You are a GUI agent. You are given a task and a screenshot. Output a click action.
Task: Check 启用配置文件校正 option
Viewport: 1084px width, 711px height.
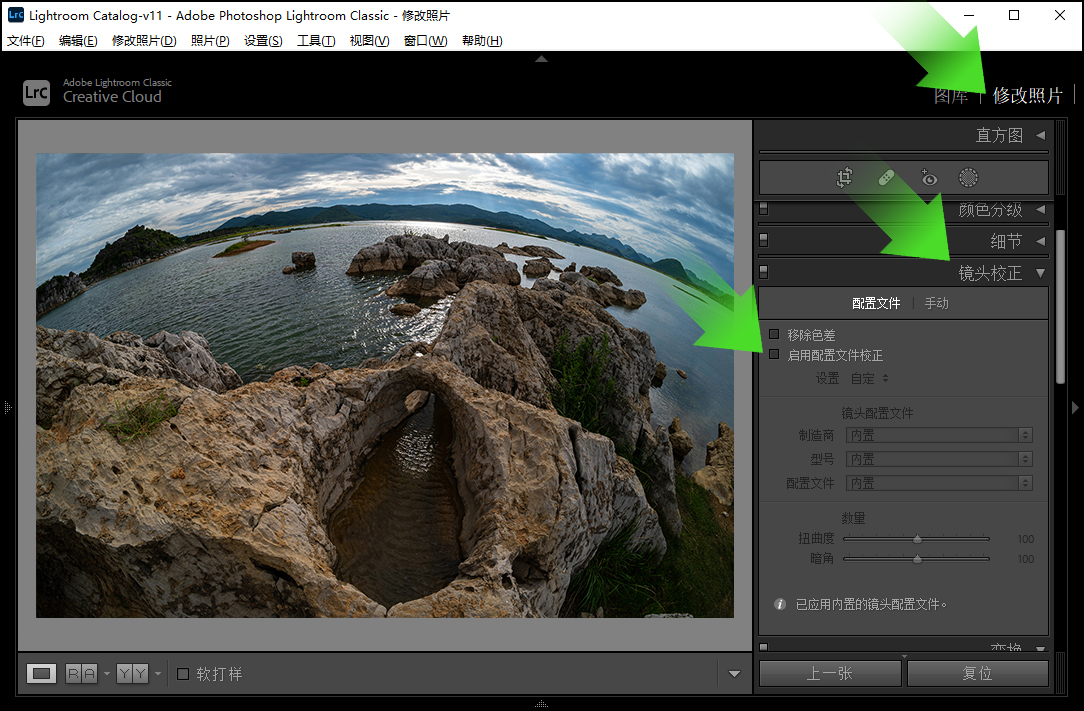774,355
